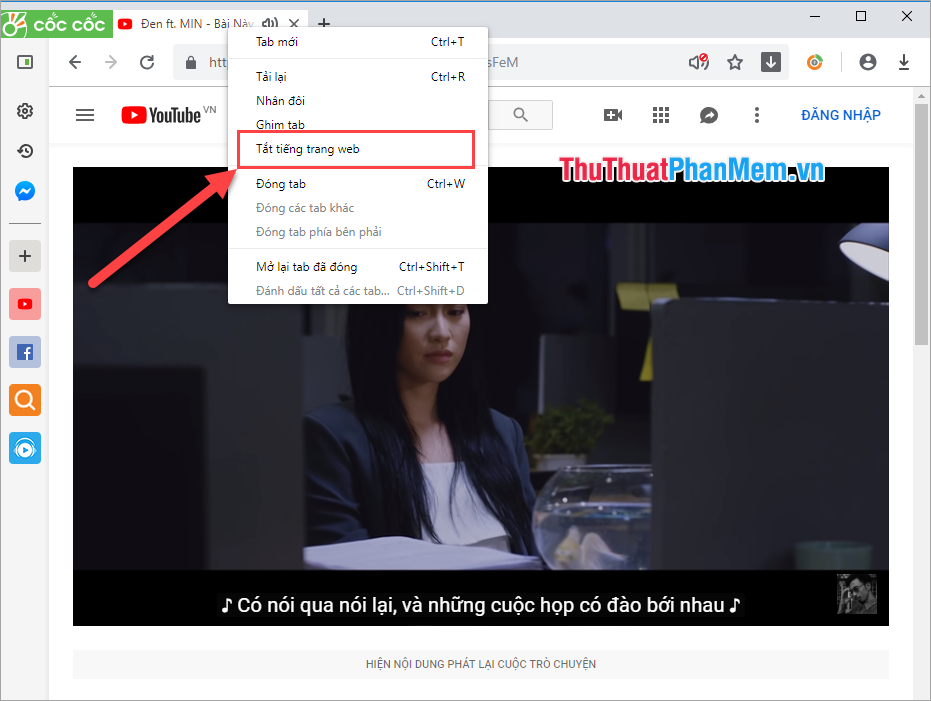Mute the tab using its speaker icon

point(269,23)
